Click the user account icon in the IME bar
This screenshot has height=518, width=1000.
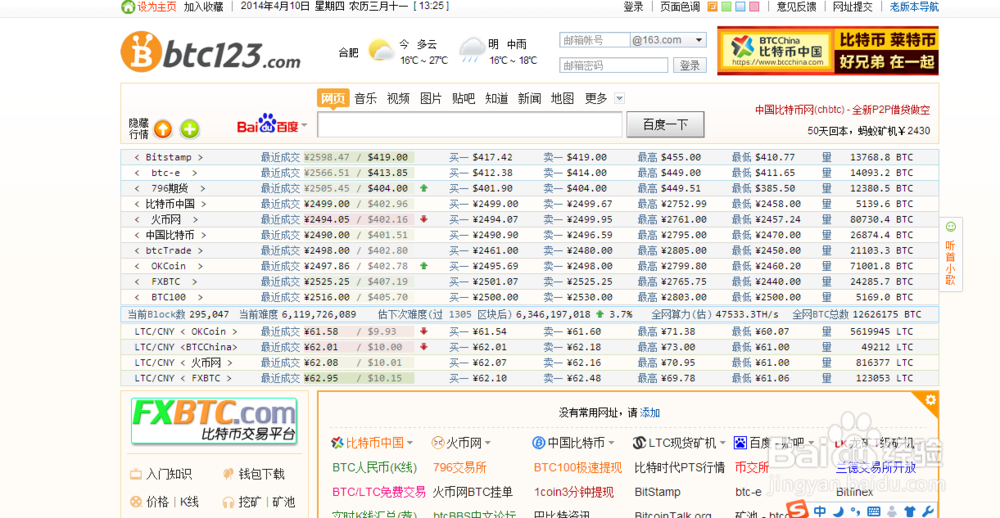[x=892, y=512]
